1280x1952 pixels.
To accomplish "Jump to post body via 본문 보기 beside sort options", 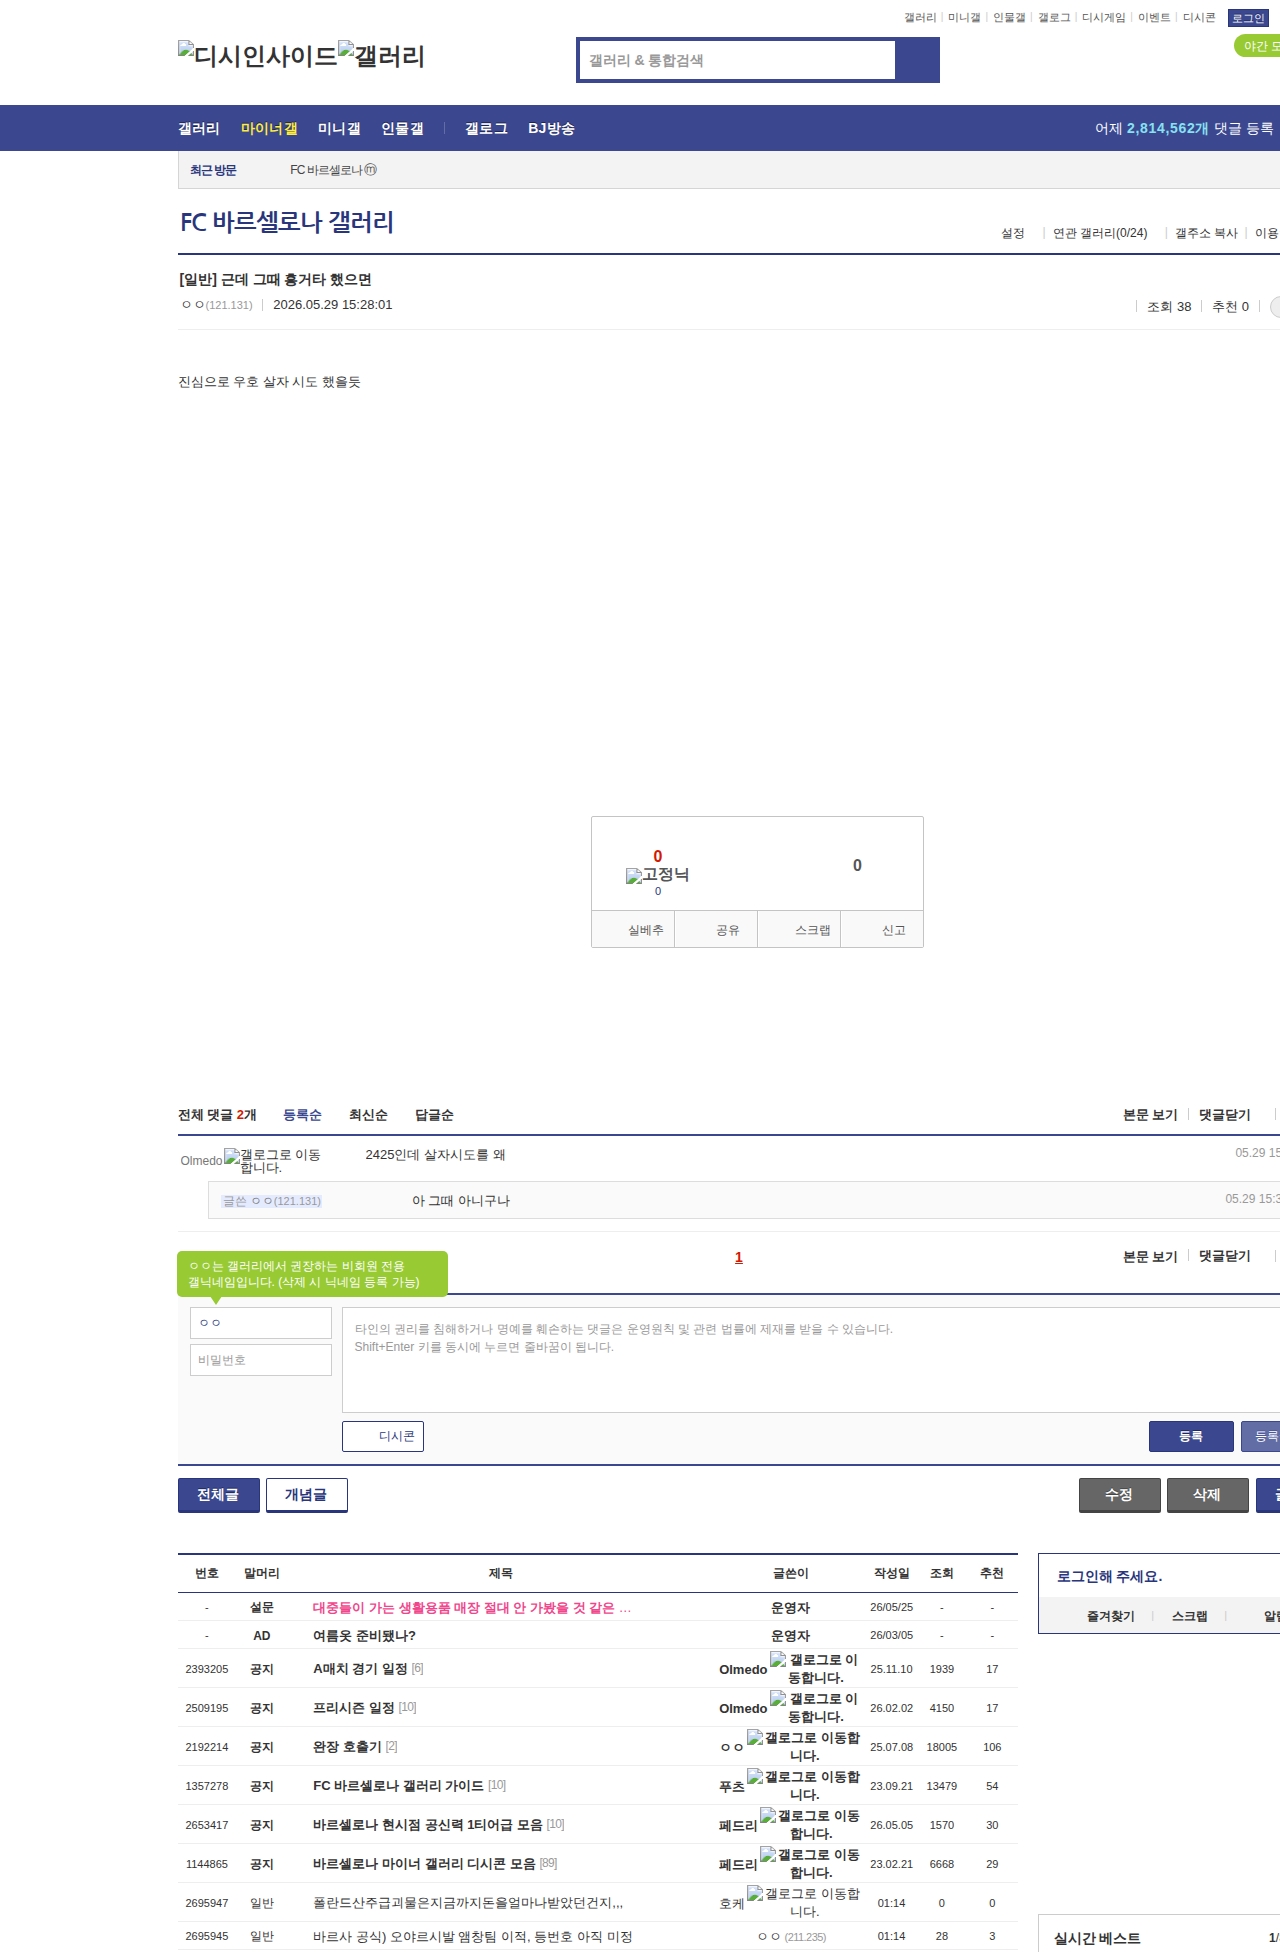I will (x=1150, y=1115).
